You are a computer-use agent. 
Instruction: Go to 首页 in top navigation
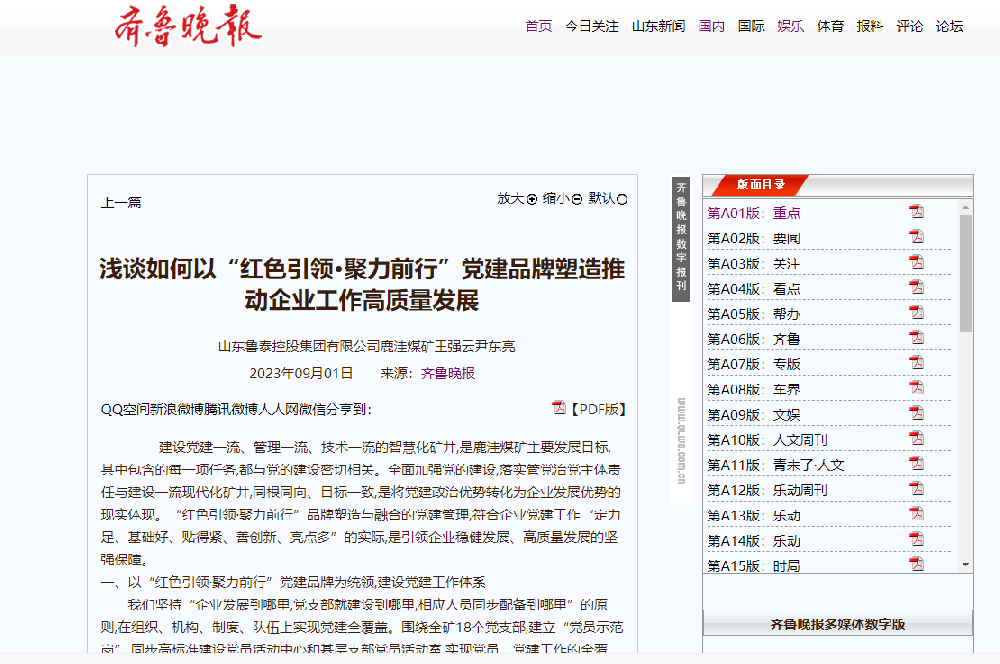click(538, 26)
